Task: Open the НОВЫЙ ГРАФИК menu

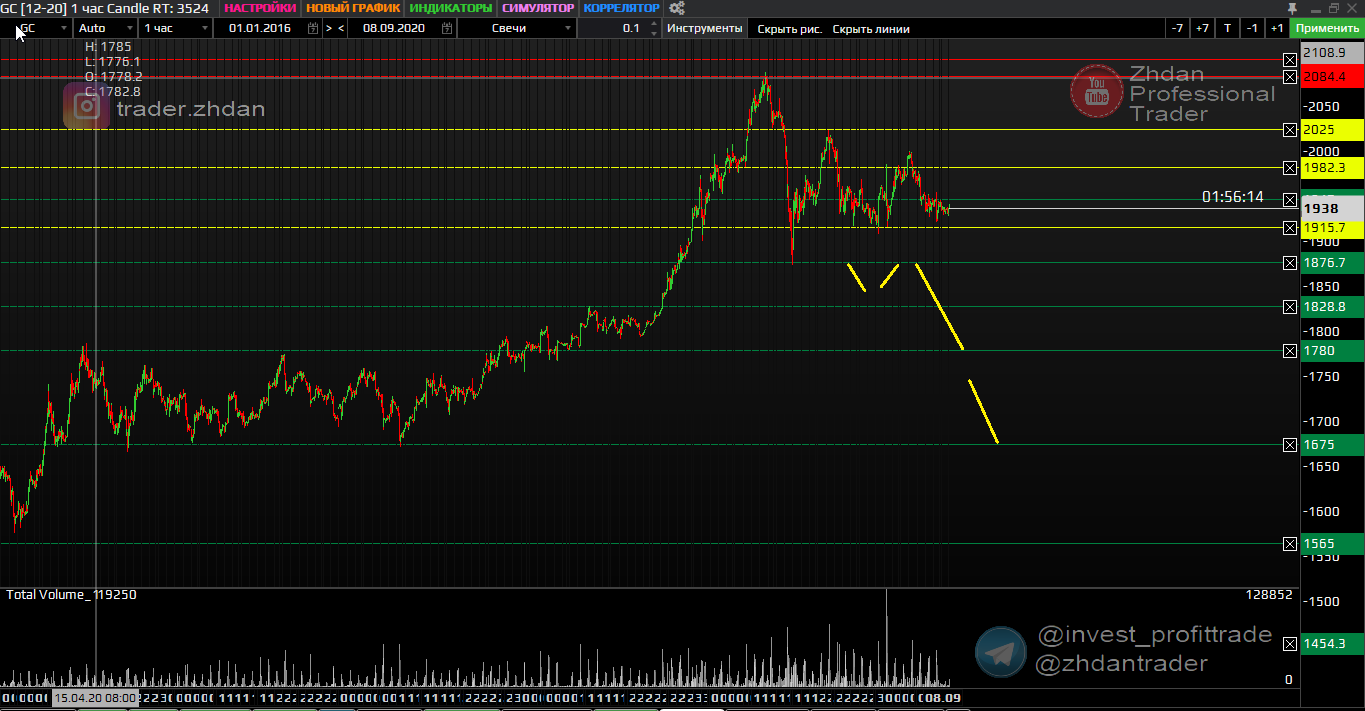Action: tap(353, 8)
